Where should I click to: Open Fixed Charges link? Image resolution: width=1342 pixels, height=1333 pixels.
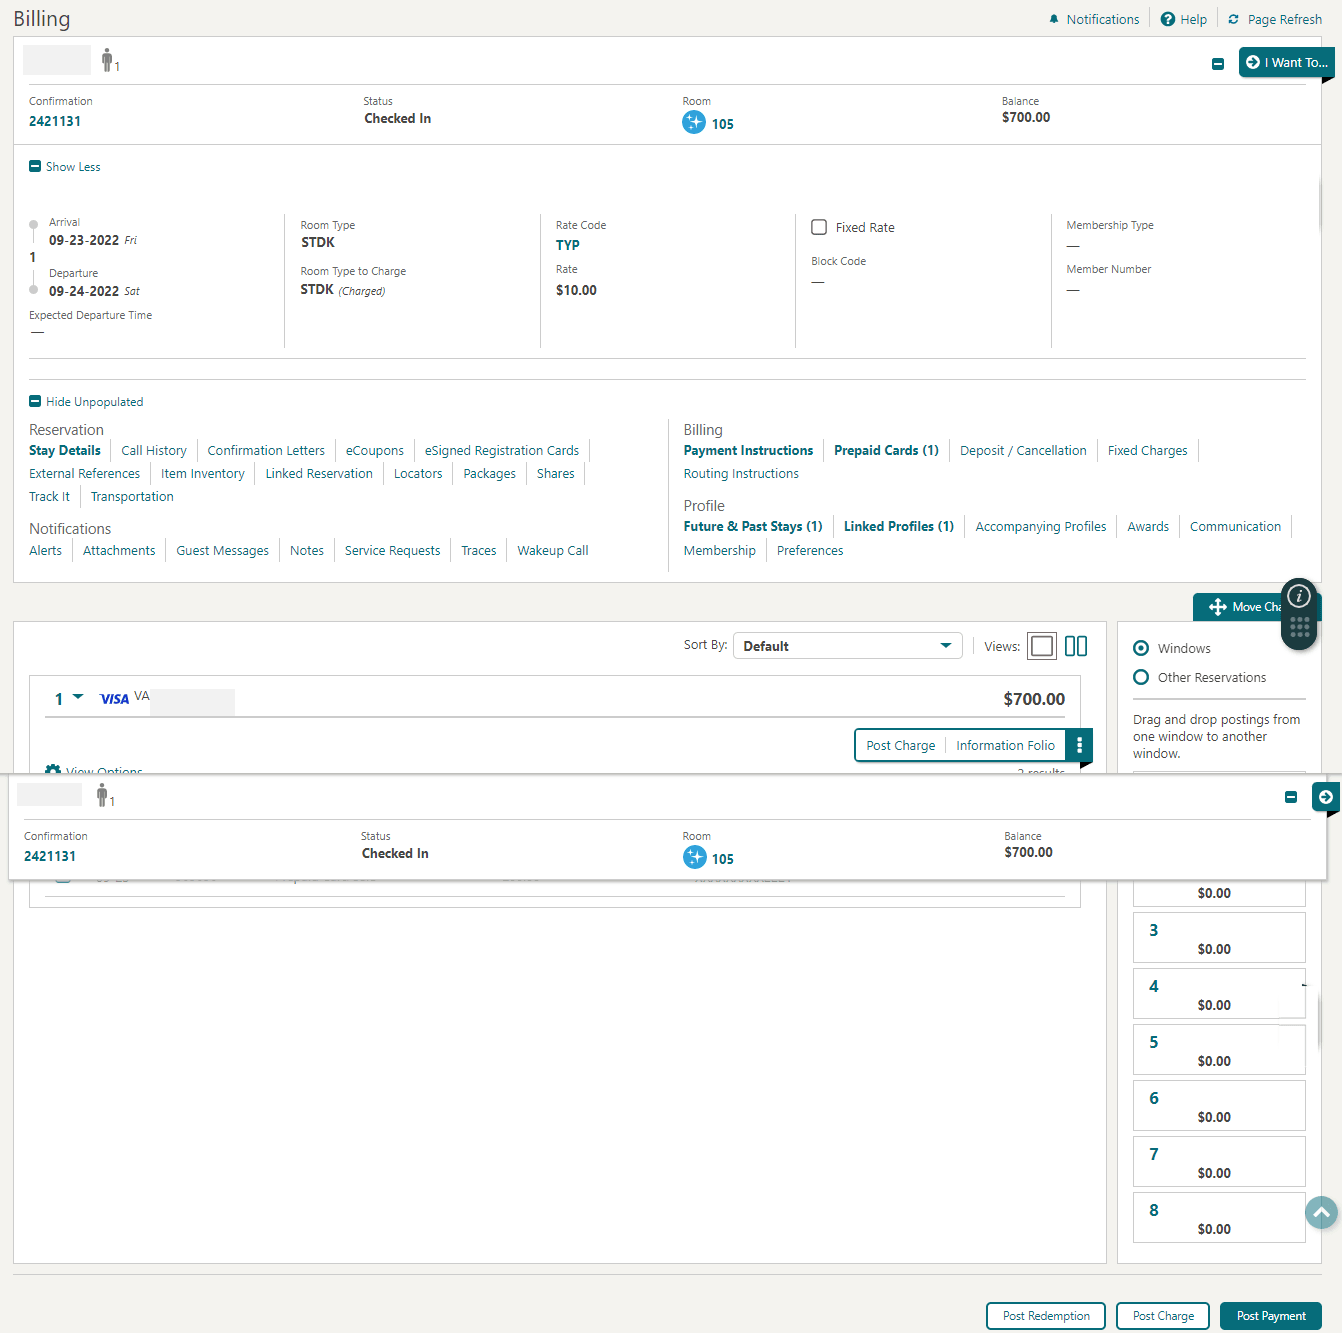tap(1148, 451)
